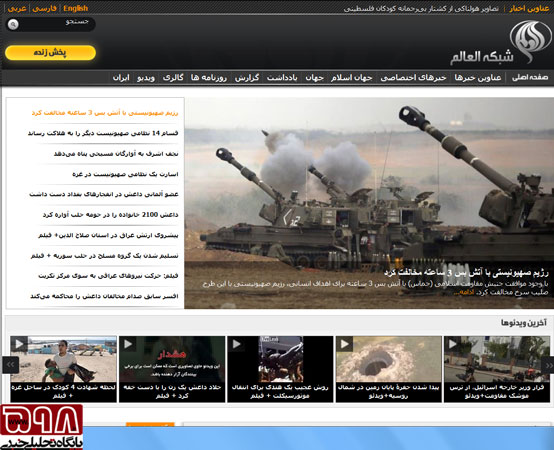This screenshot has width=554, height=450.
Task: Switch site language to English
Action: (75, 8)
